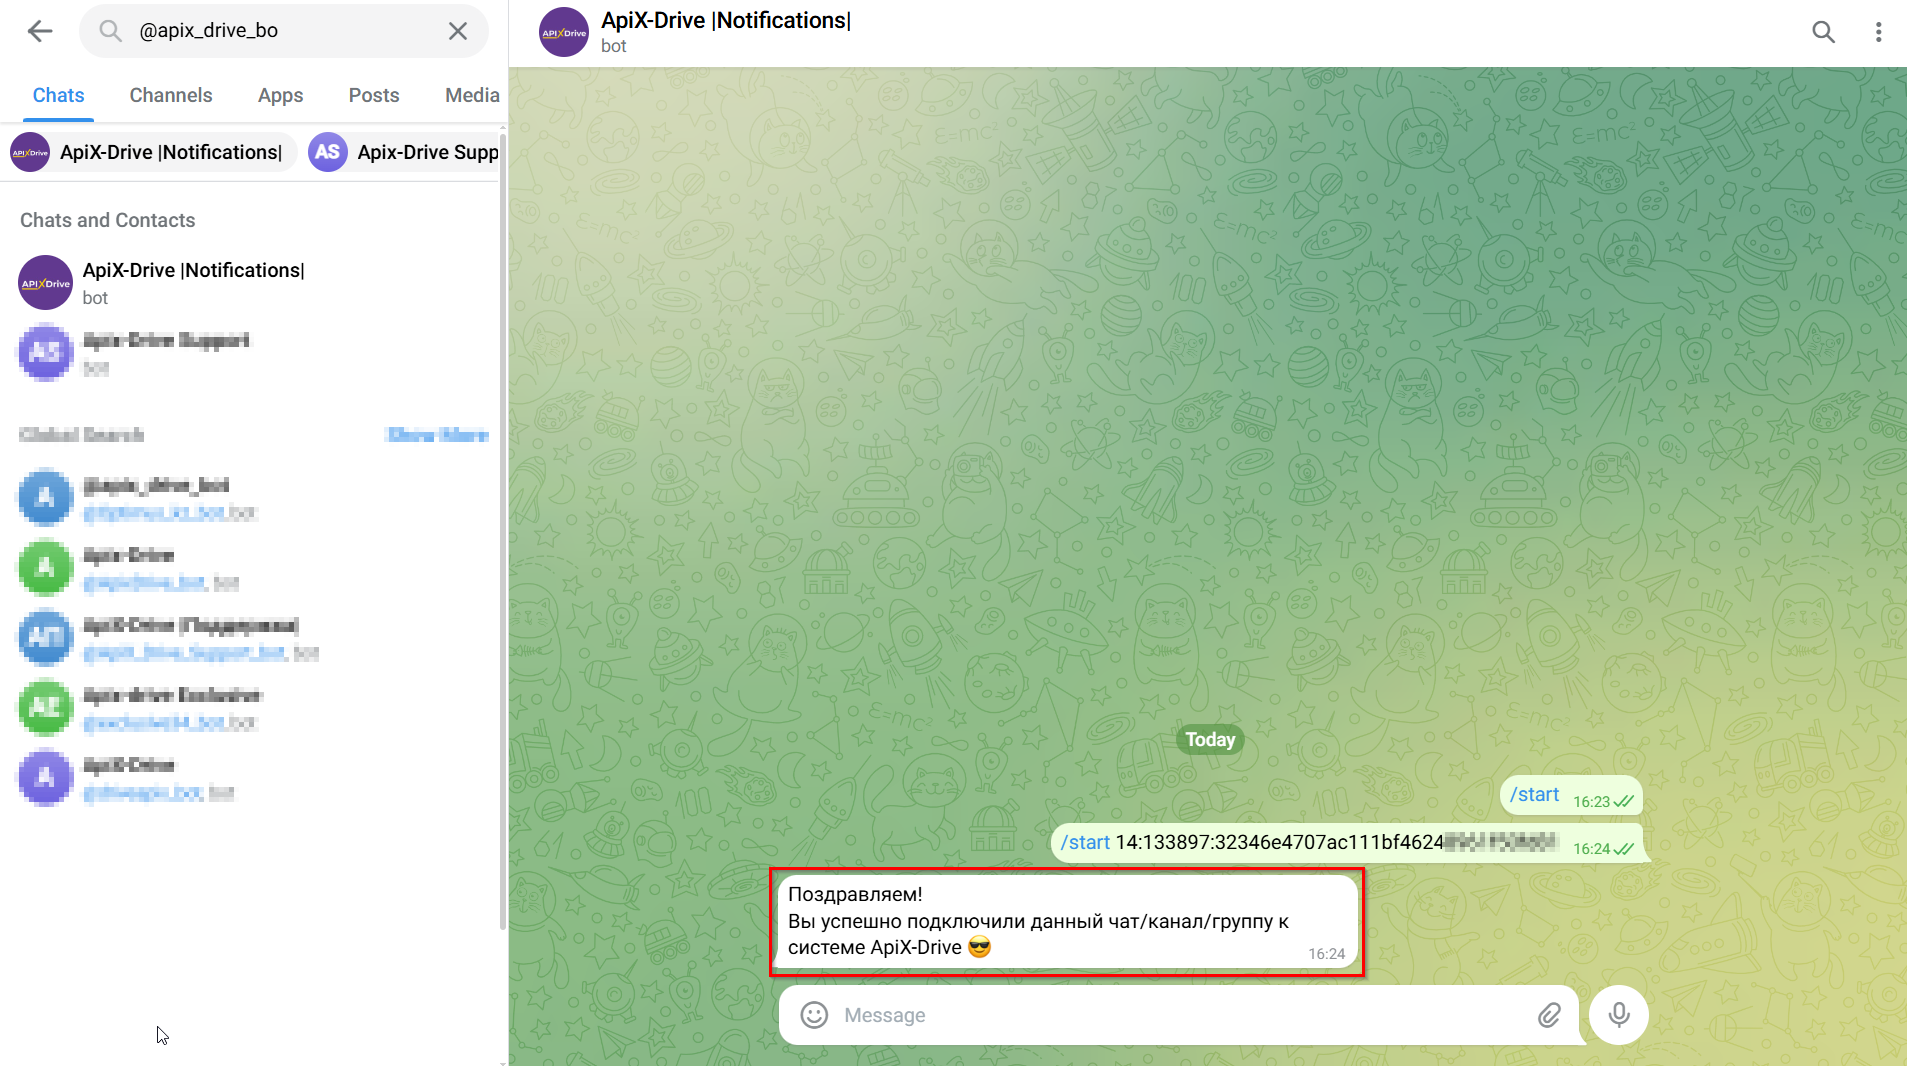Image resolution: width=1907 pixels, height=1066 pixels.
Task: Clear the @apix_drive_bo search query
Action: (x=458, y=31)
